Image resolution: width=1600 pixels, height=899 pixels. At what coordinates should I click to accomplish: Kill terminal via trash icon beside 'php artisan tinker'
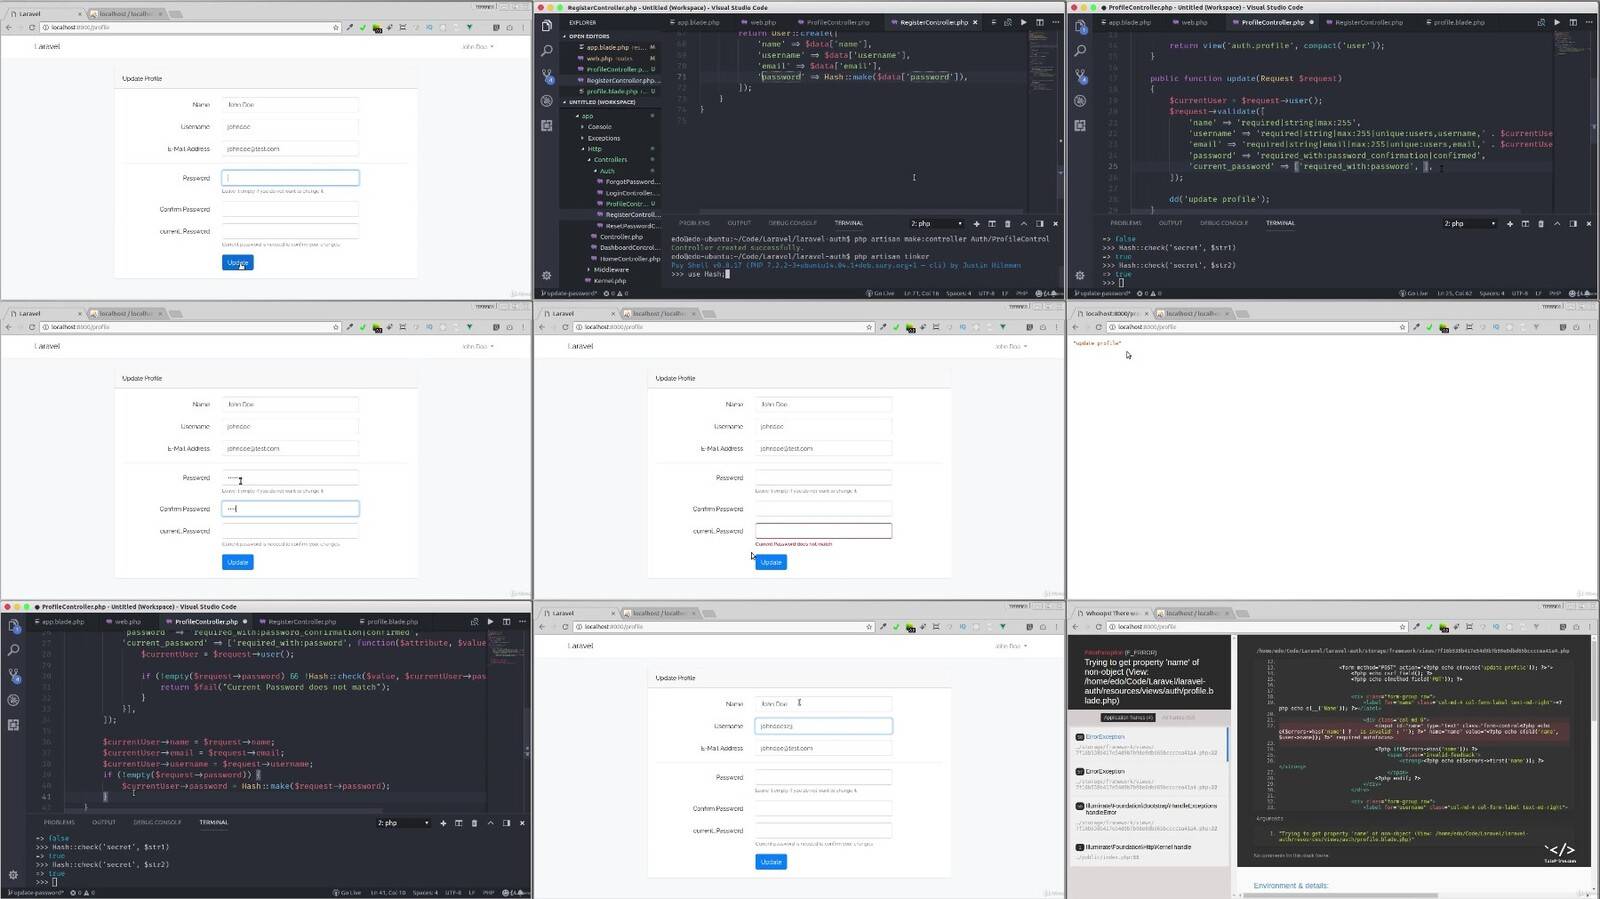point(1007,224)
